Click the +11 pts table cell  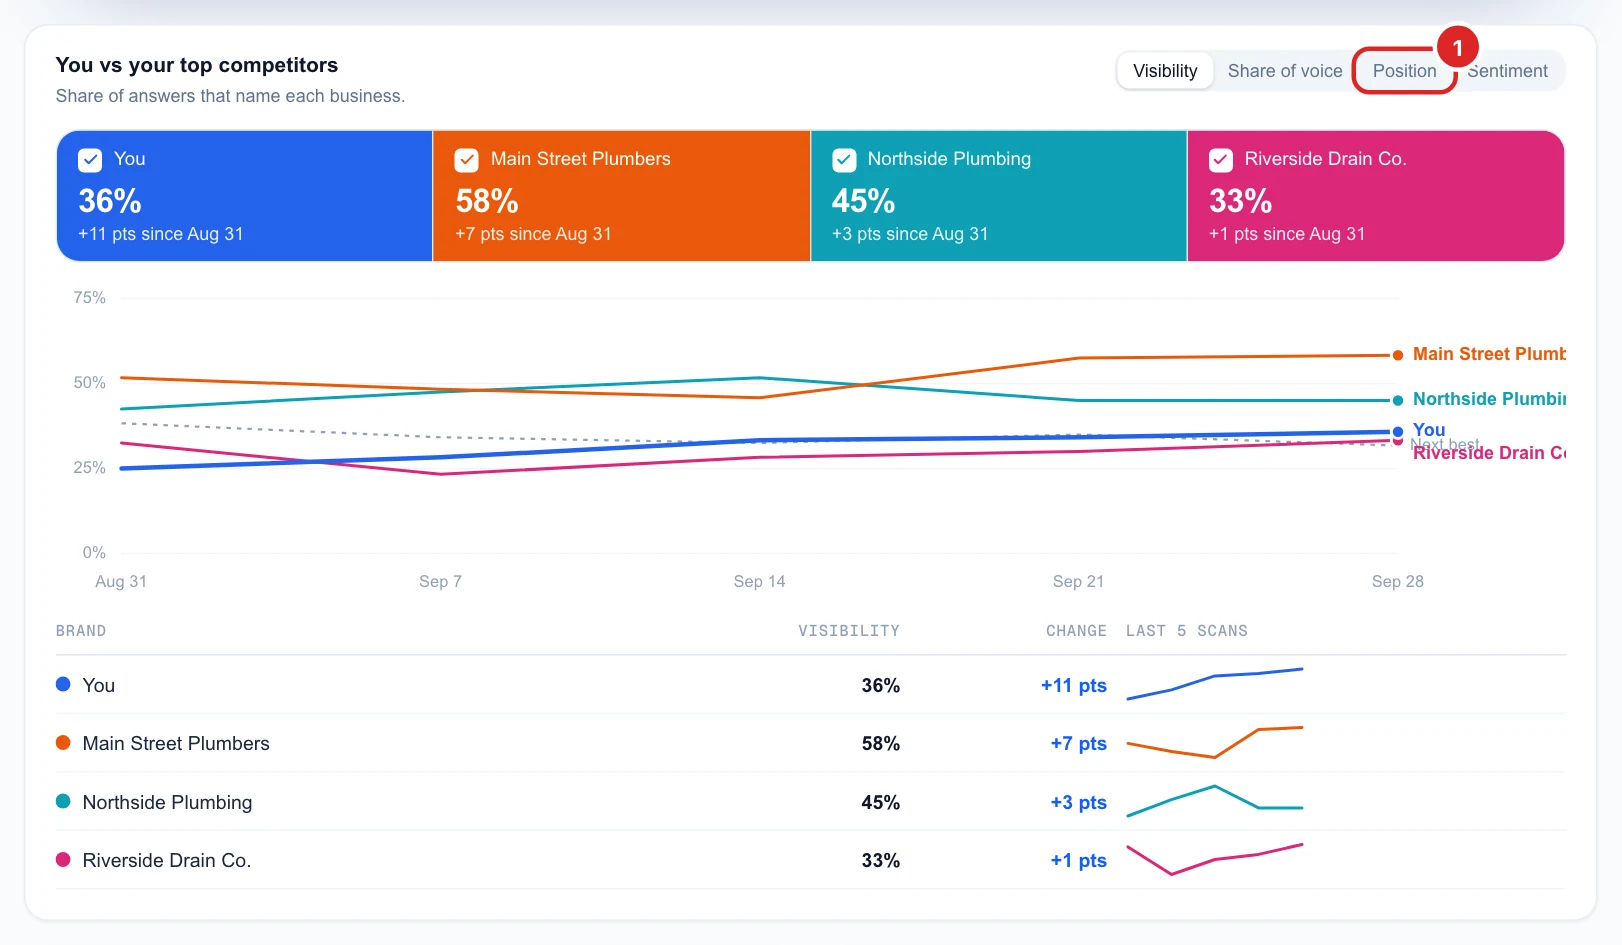[1073, 685]
